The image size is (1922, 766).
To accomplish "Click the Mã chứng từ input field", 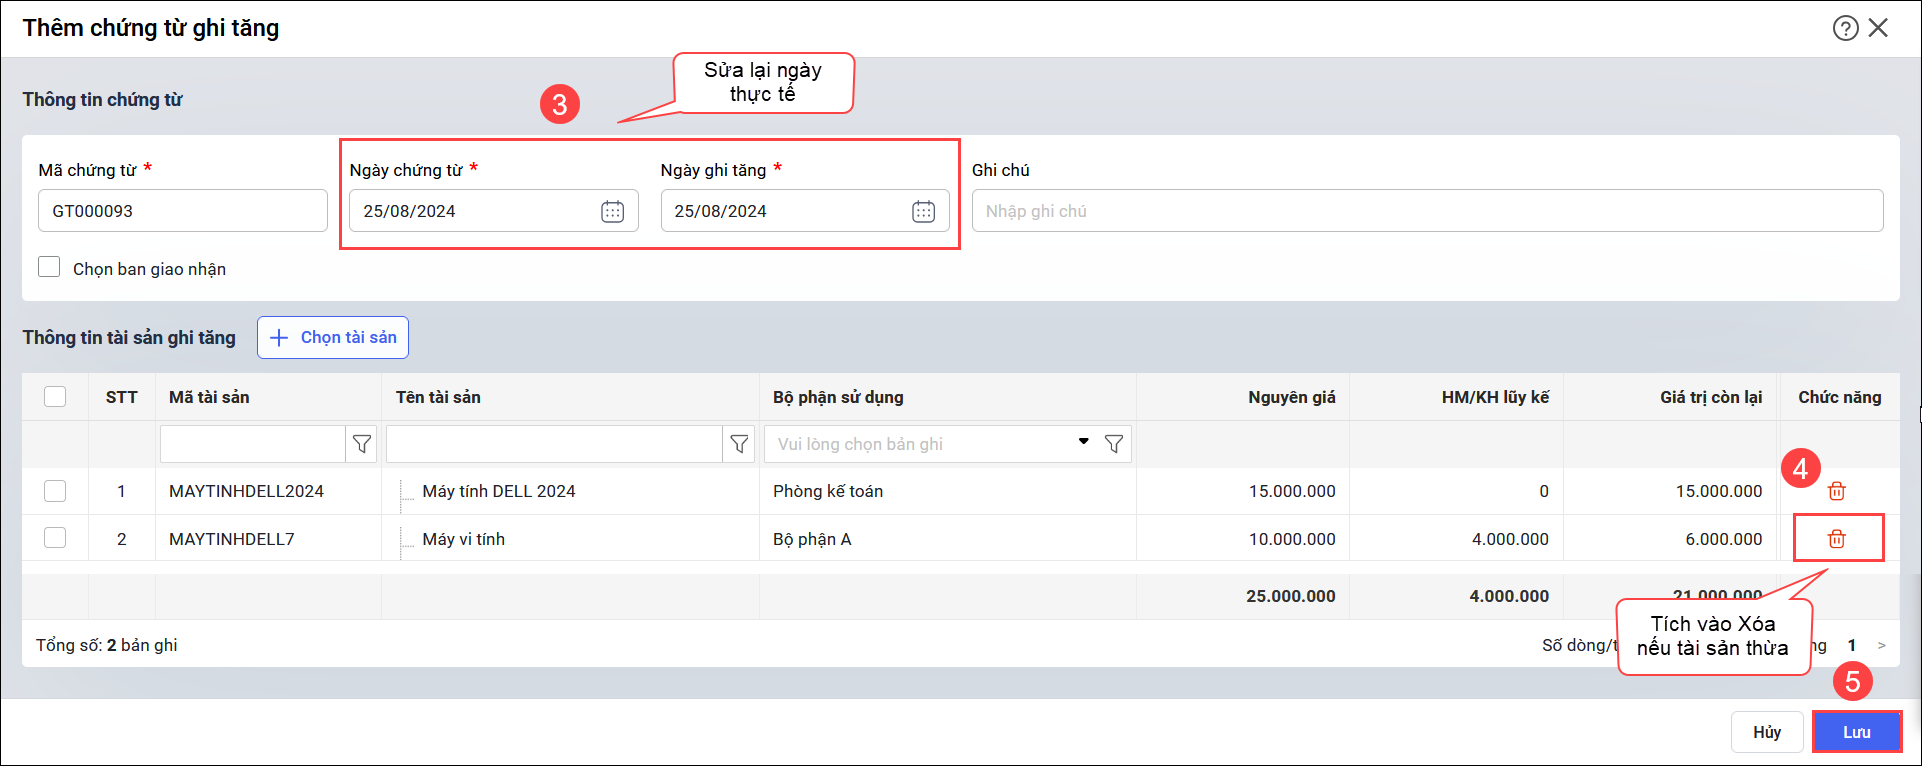I will (183, 211).
